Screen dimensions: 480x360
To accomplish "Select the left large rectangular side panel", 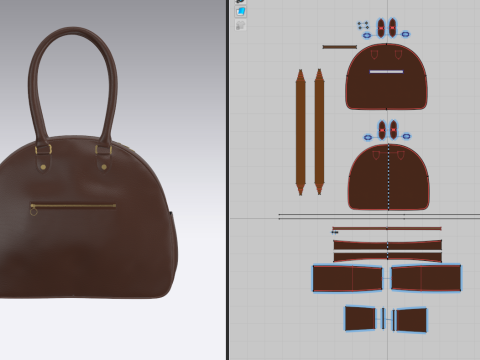I will point(347,278).
